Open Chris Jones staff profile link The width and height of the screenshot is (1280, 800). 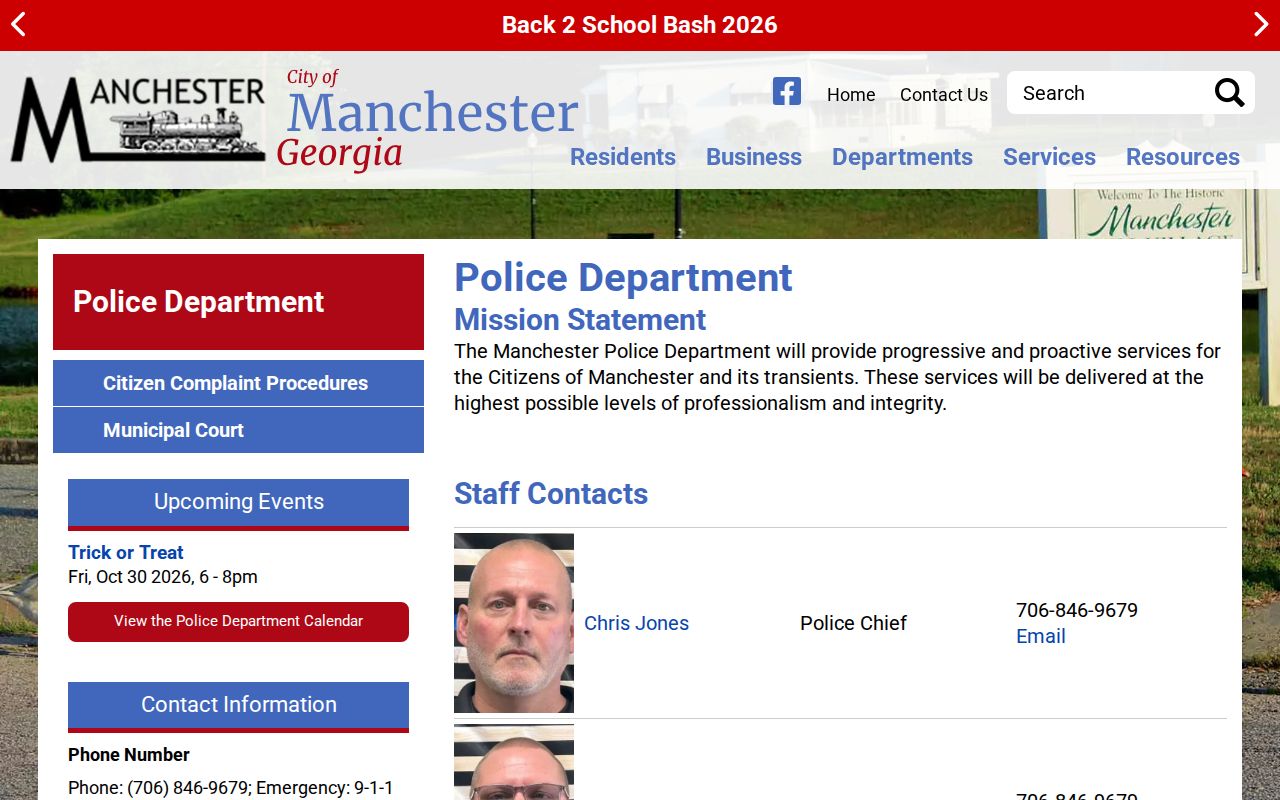pyautogui.click(x=636, y=623)
